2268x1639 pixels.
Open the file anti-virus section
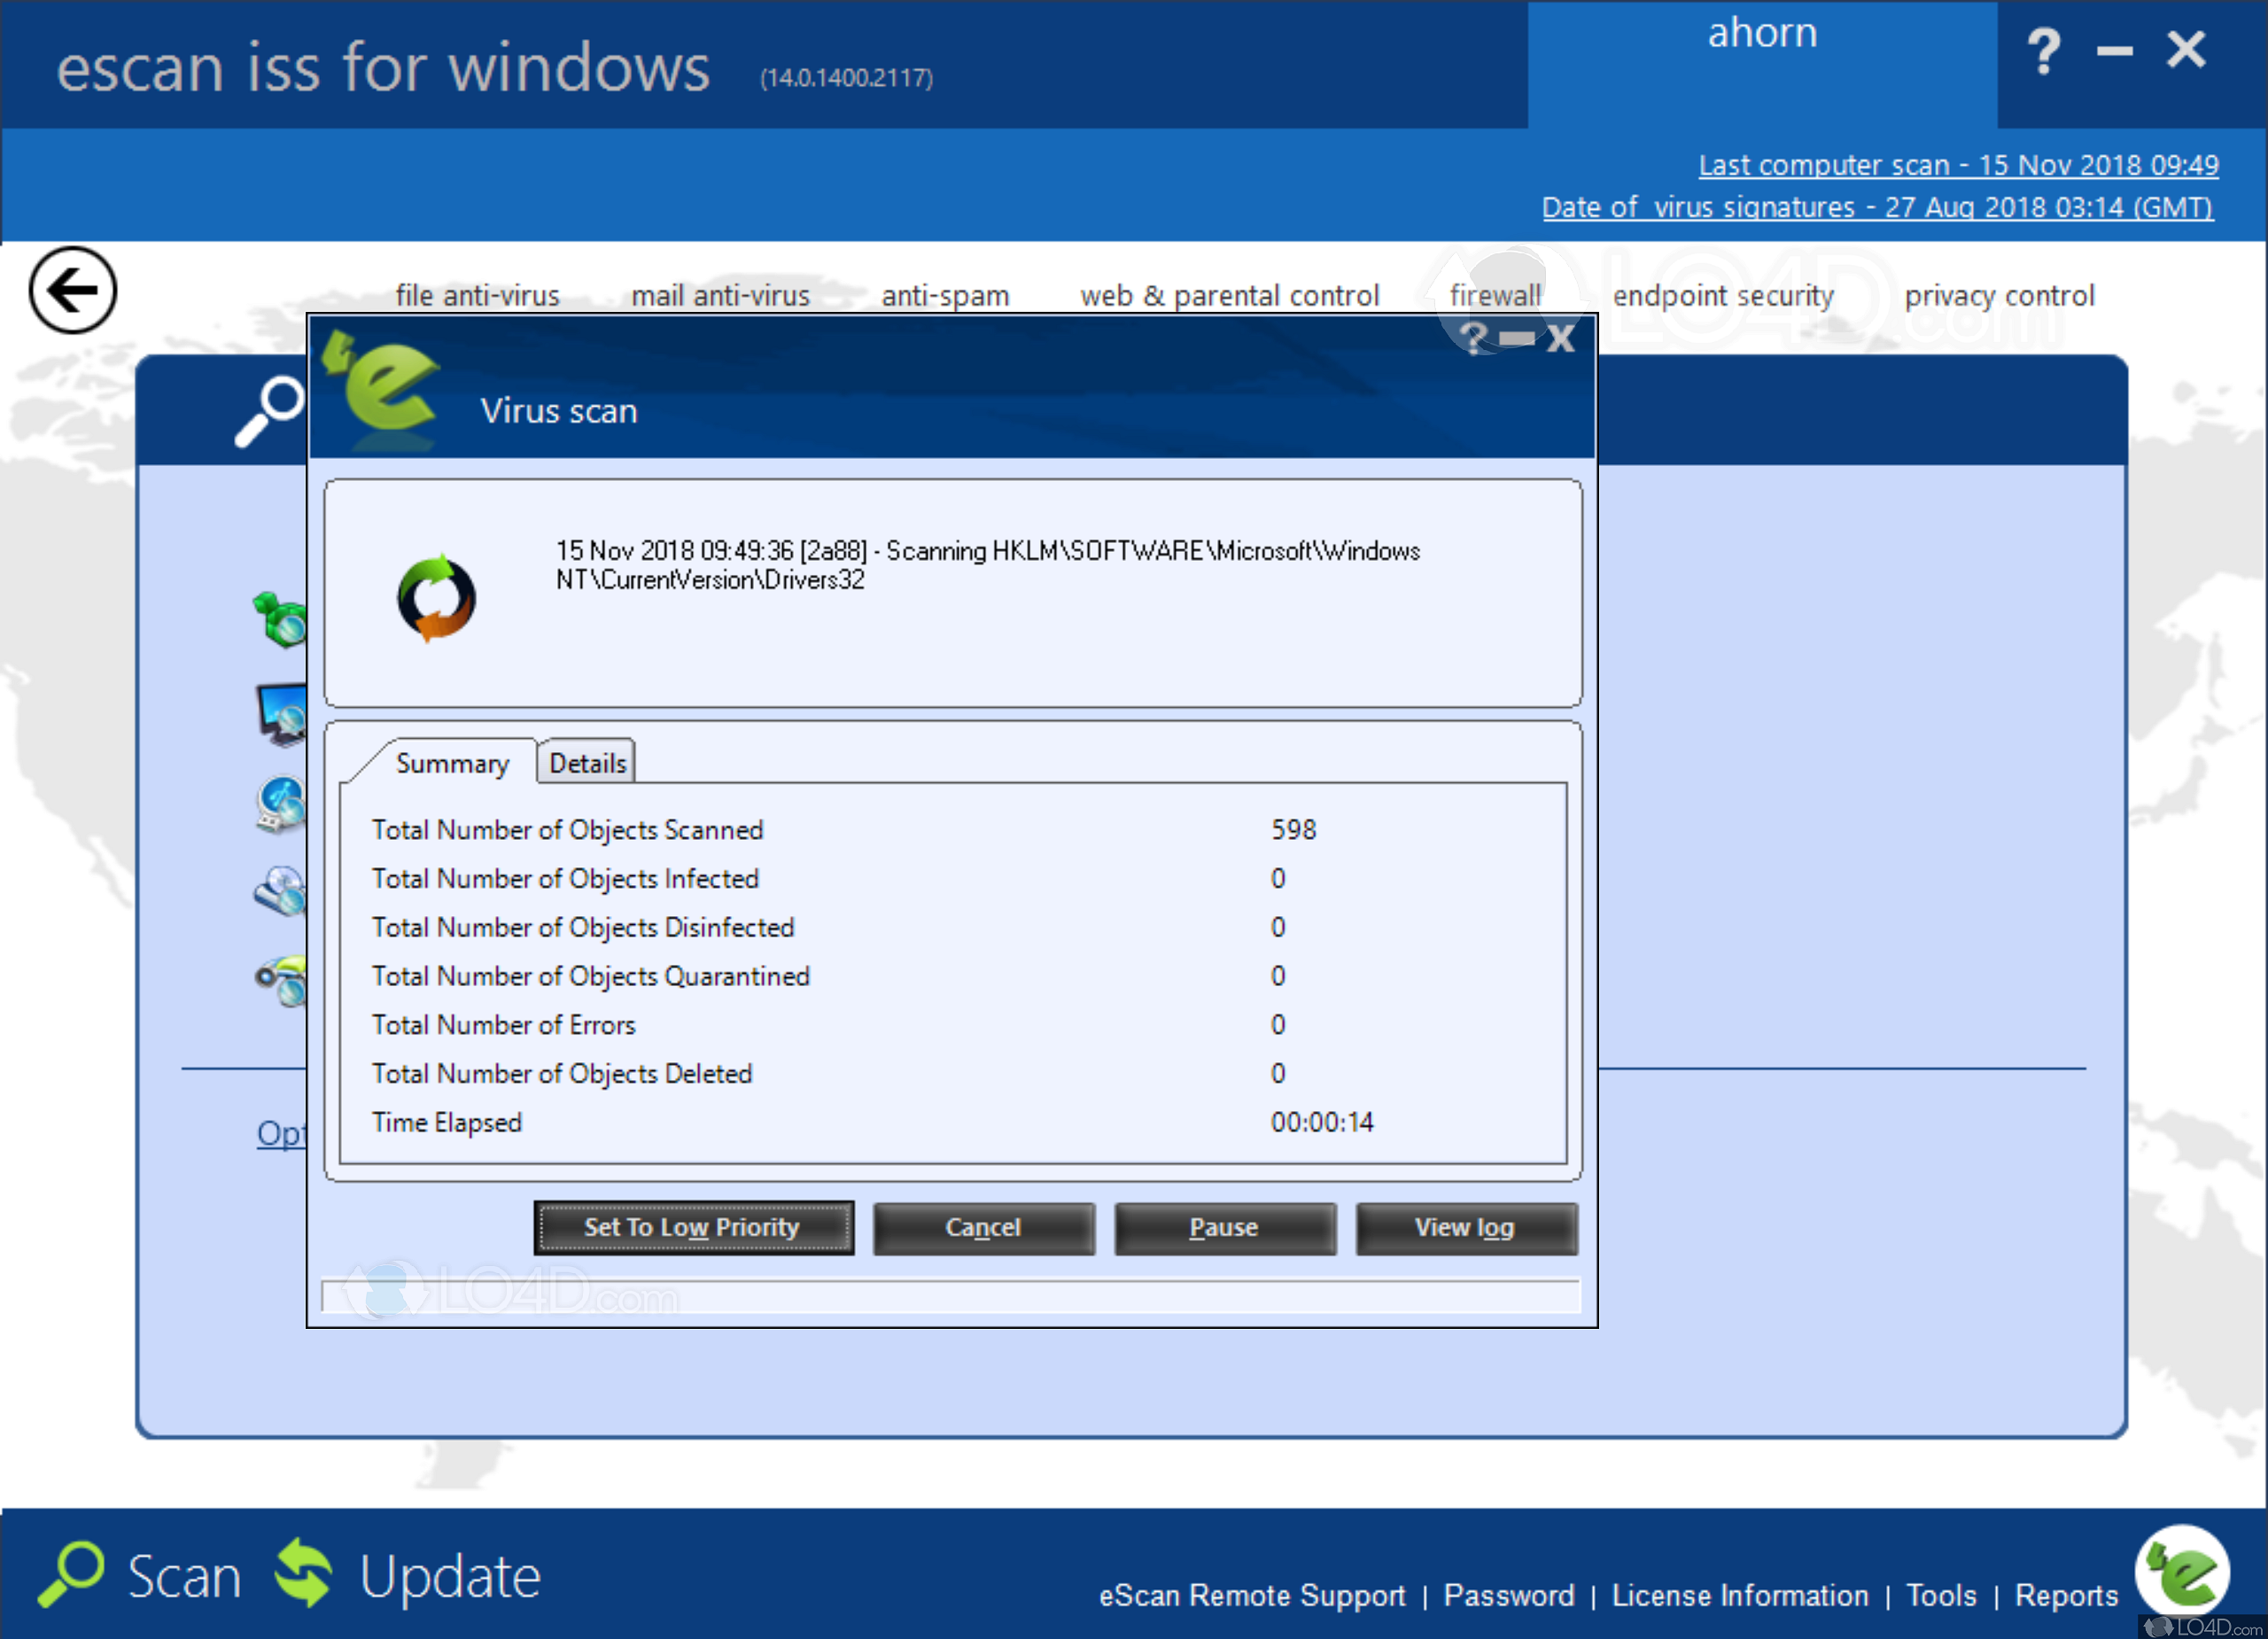[478, 296]
